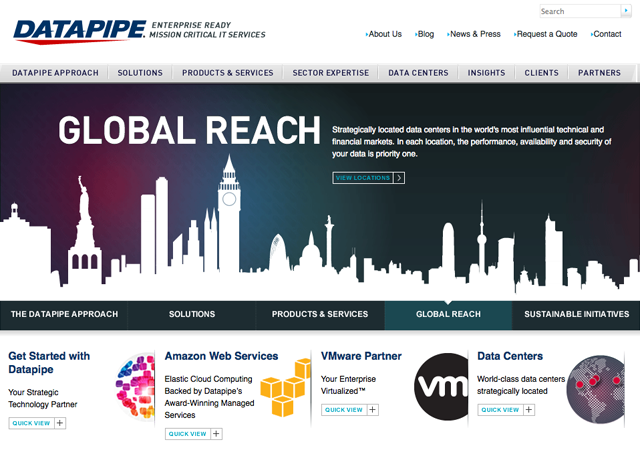Image resolution: width=640 pixels, height=450 pixels.
Task: Switch to Products & Services banner tab
Action: tap(320, 314)
